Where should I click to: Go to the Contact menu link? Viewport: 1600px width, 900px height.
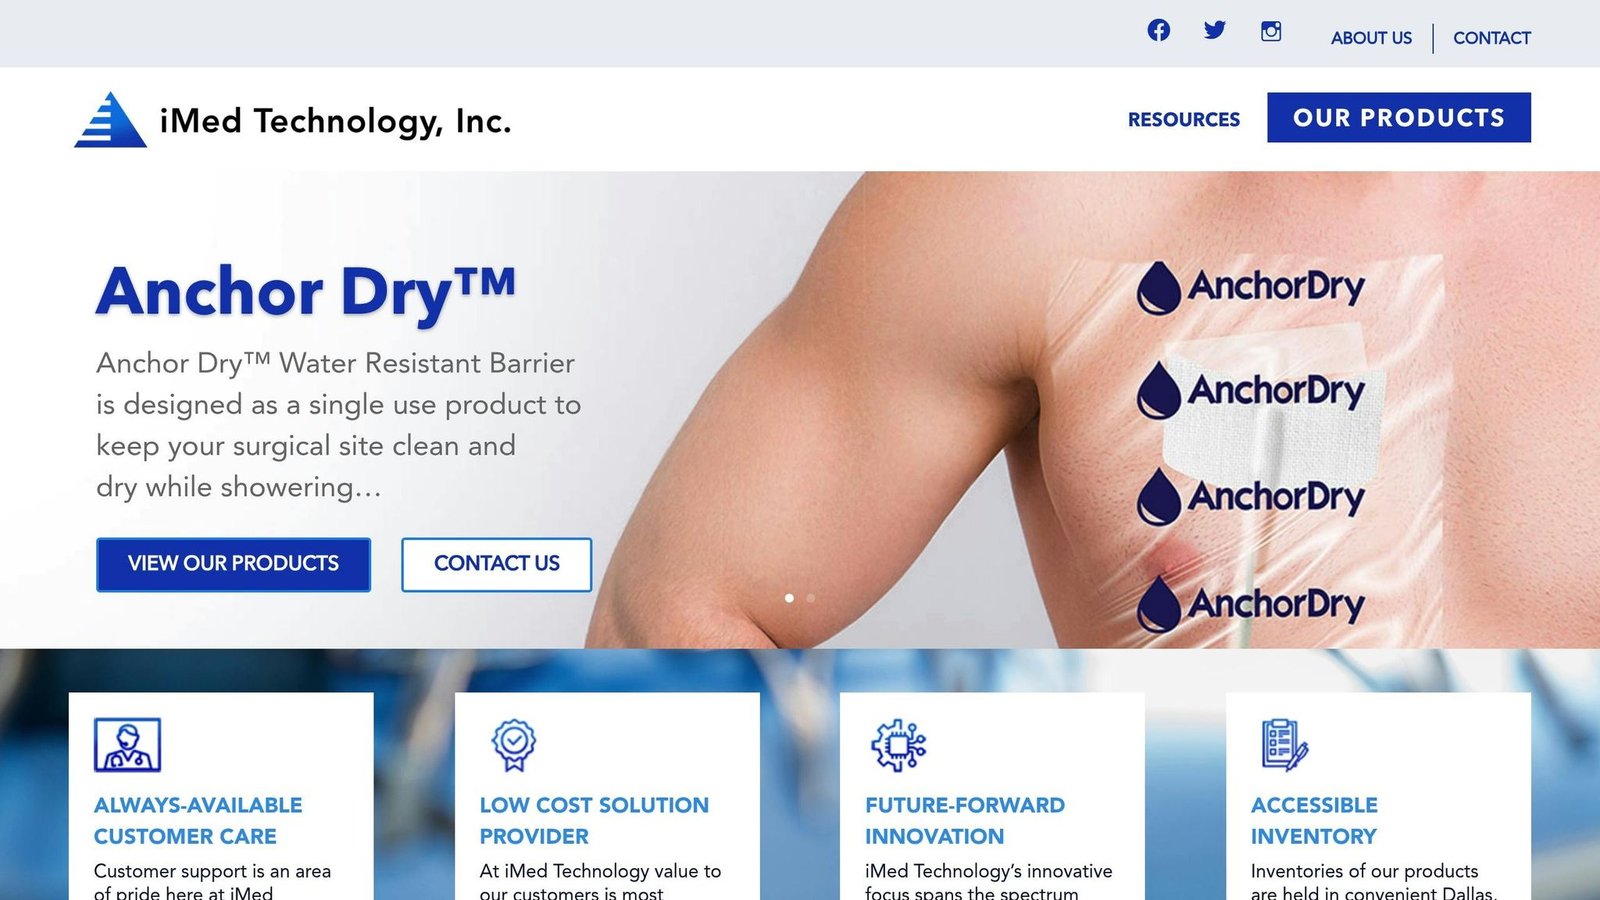point(1492,38)
